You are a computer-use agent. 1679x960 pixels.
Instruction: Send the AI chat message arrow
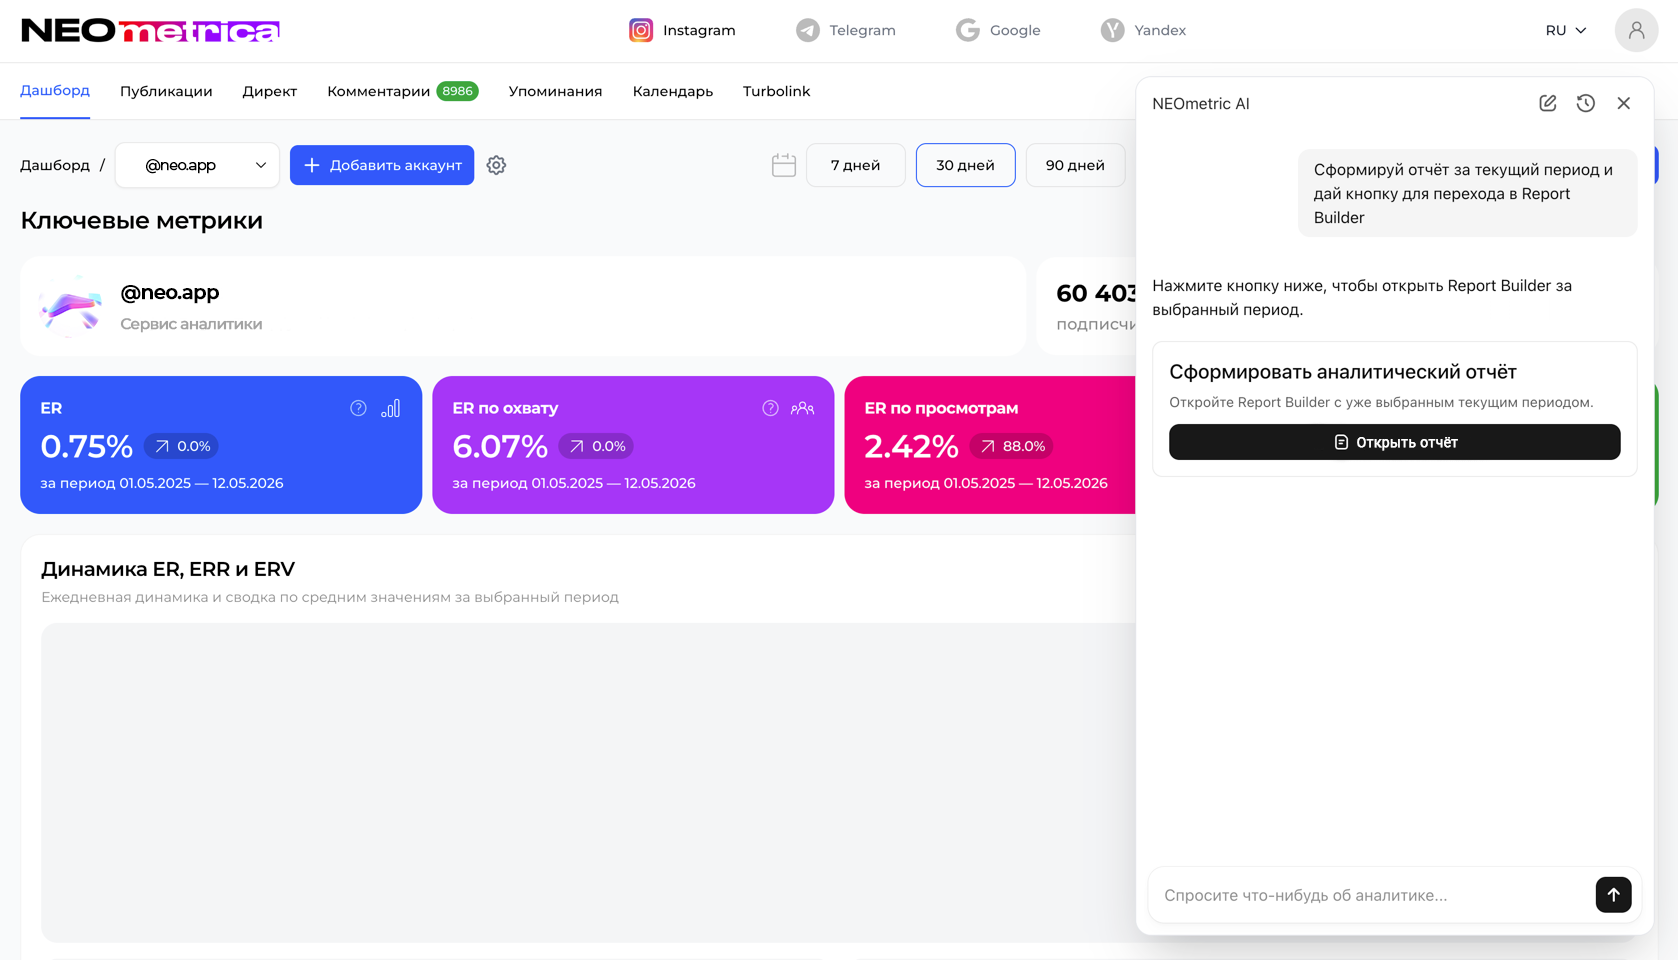[x=1613, y=895]
